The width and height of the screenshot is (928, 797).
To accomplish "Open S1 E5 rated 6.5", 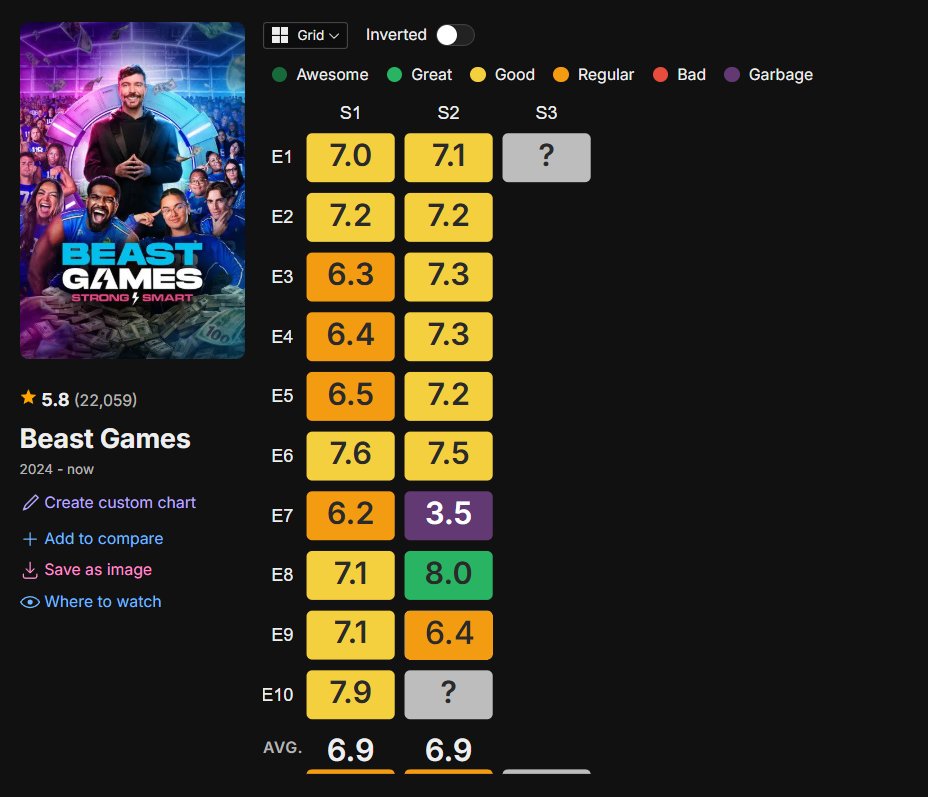I will (350, 396).
